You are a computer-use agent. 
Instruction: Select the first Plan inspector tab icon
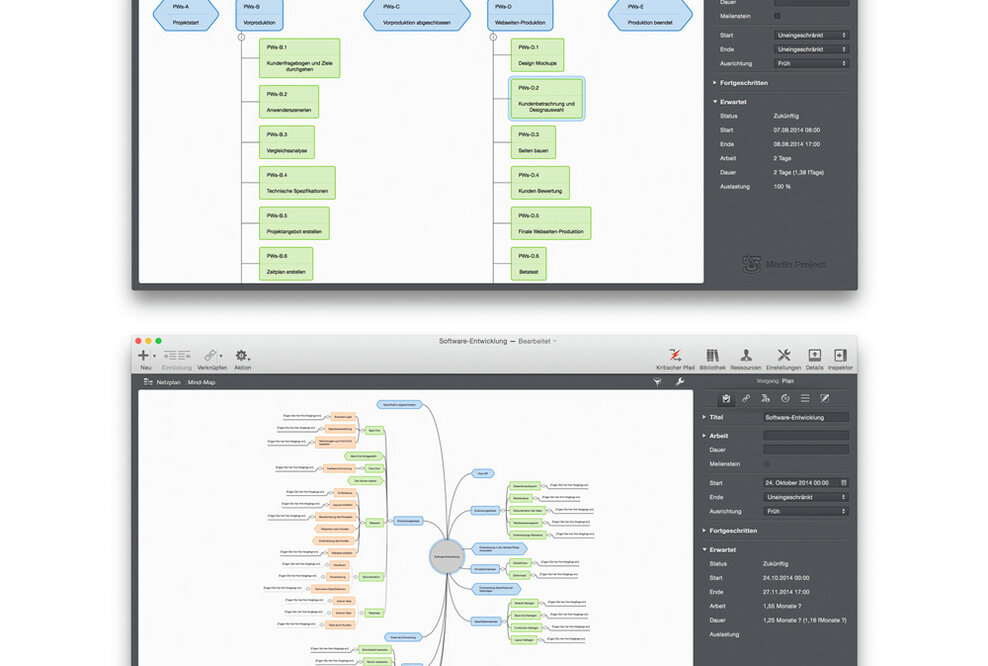726,398
